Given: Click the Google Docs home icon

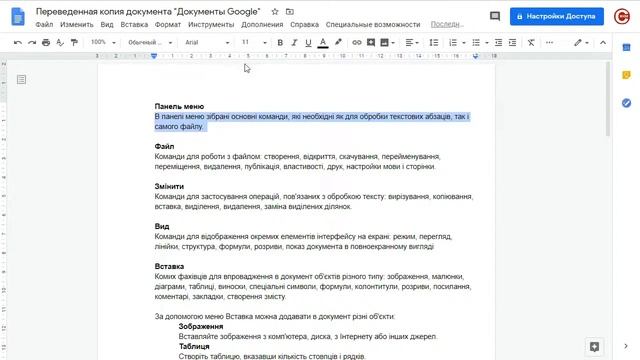Looking at the screenshot, I should point(18,17).
